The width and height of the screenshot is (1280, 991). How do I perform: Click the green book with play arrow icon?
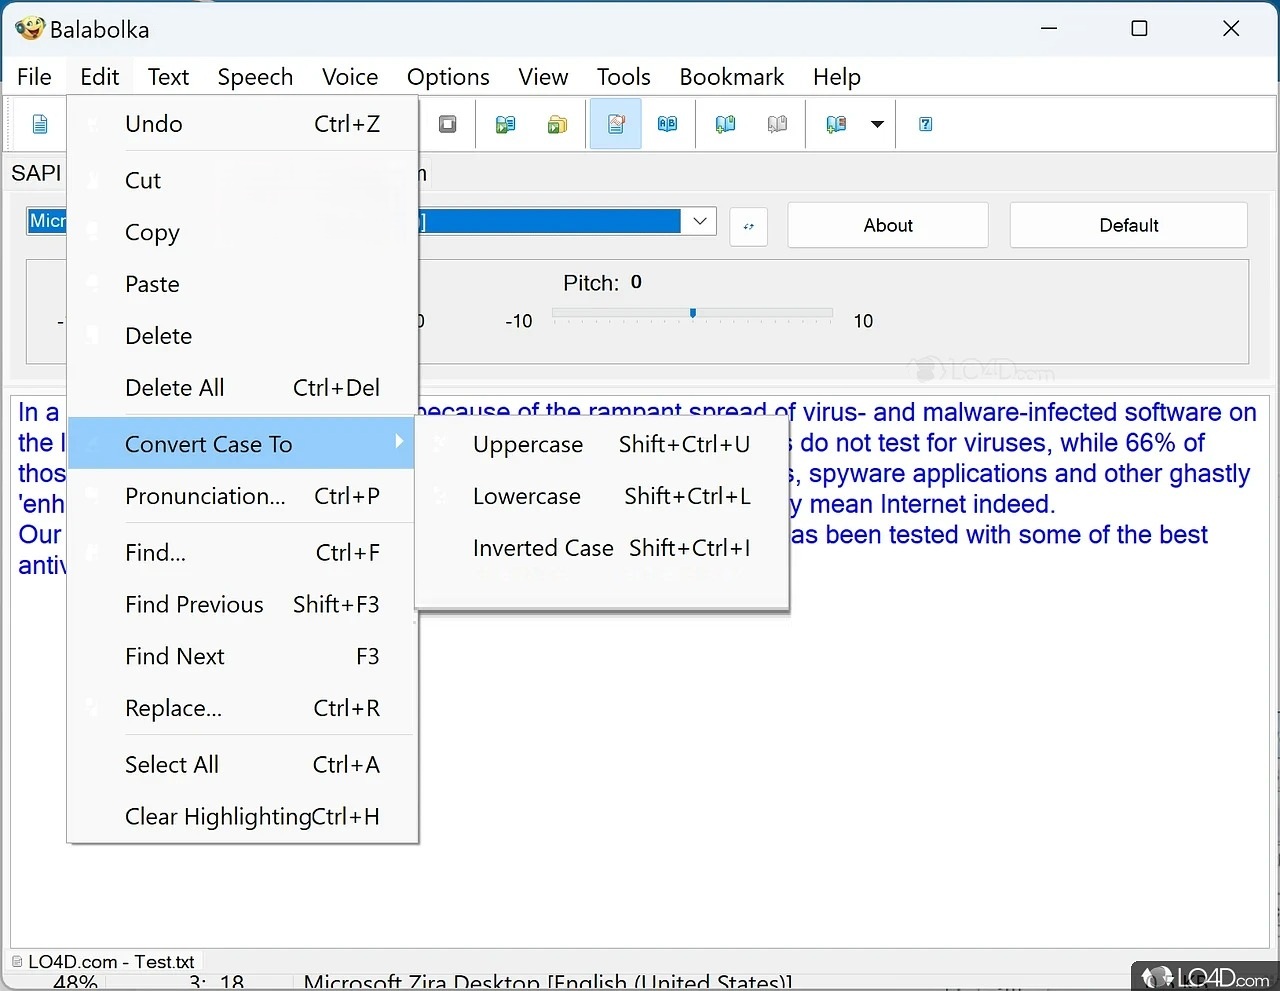pyautogui.click(x=506, y=124)
